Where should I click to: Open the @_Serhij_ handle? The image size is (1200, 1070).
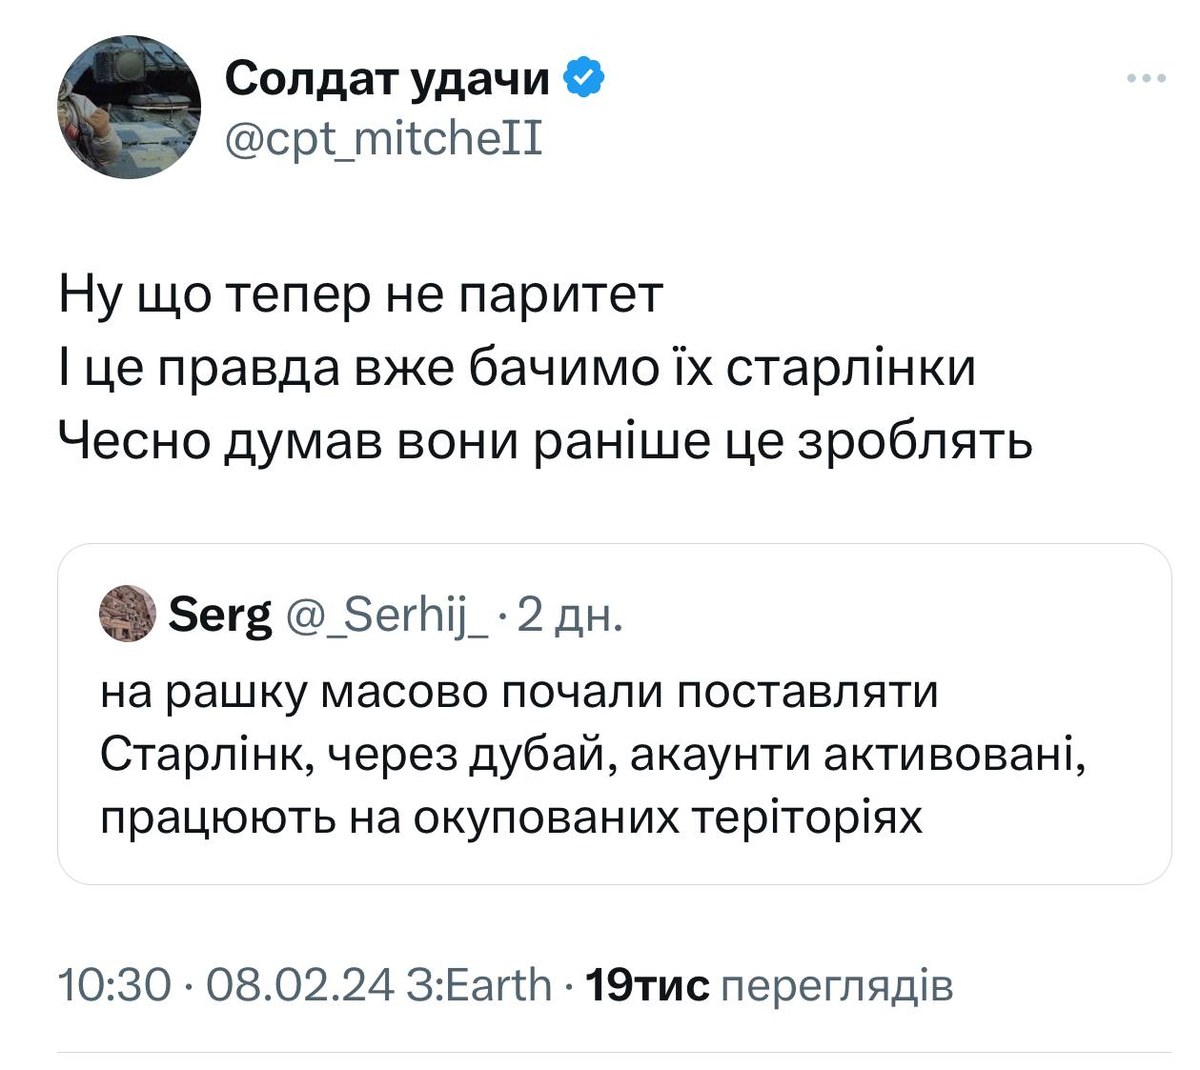pyautogui.click(x=388, y=616)
